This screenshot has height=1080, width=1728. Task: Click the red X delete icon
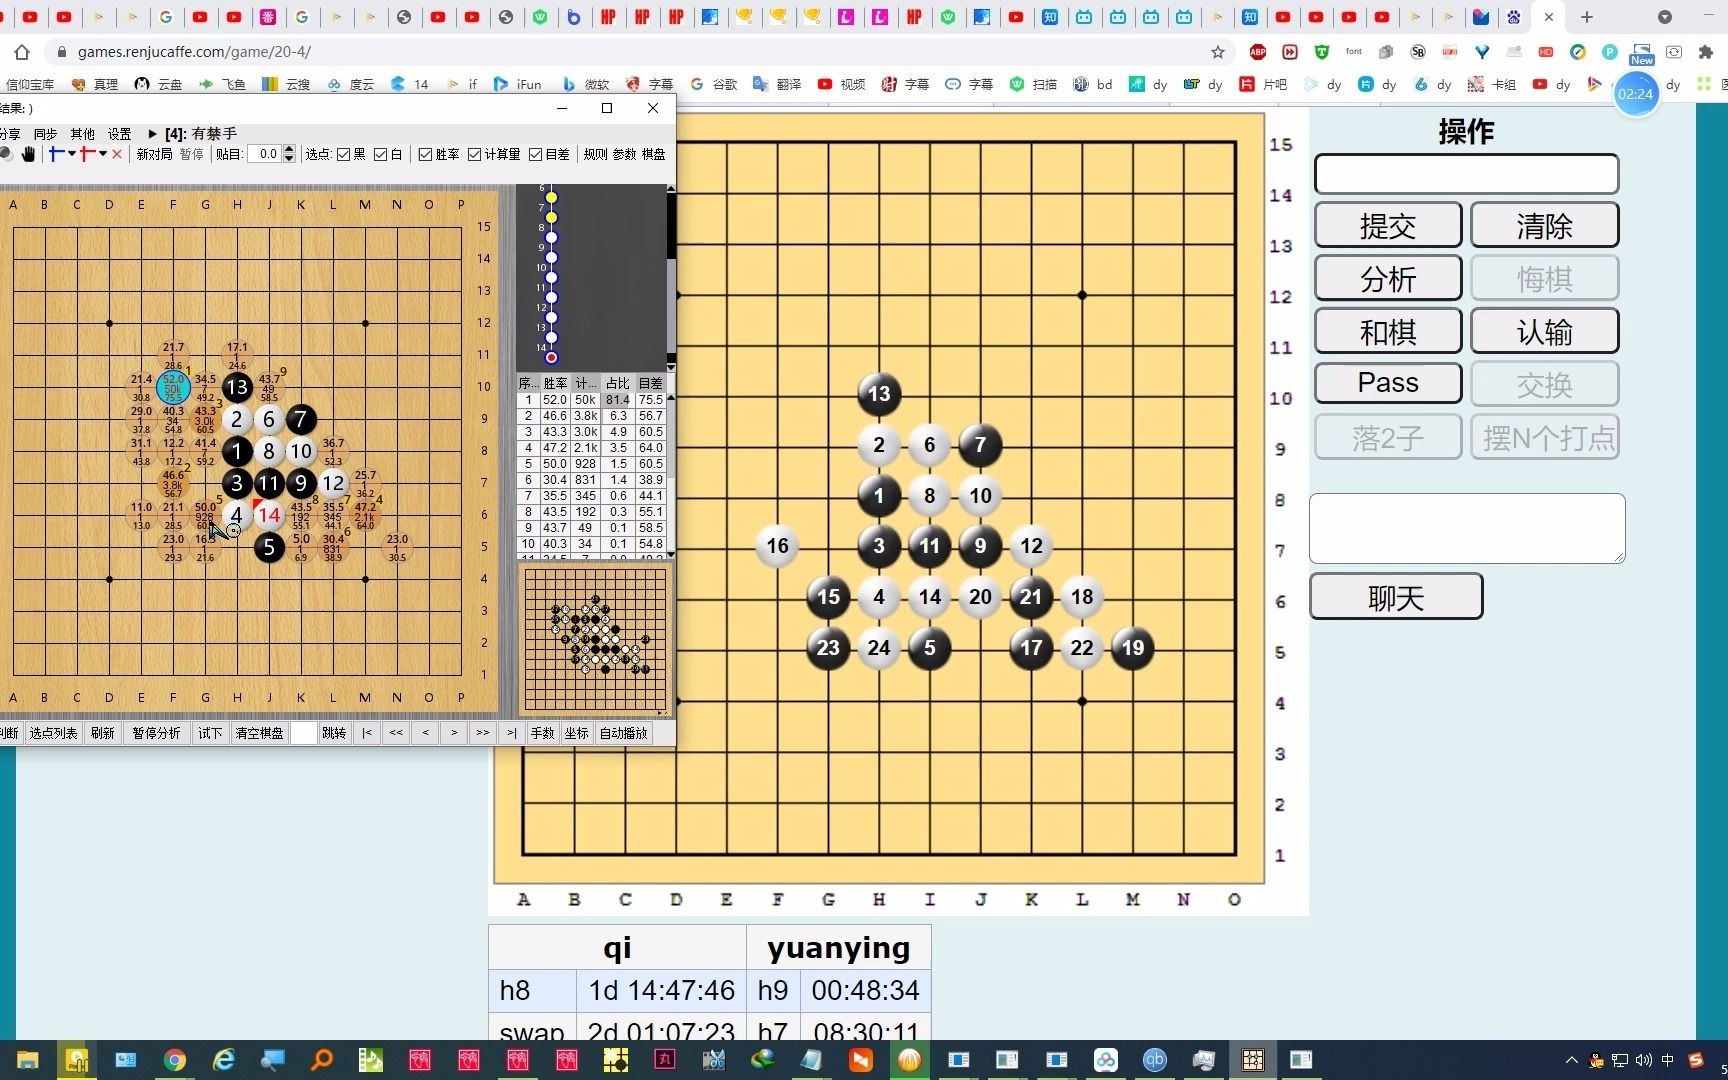tap(117, 154)
